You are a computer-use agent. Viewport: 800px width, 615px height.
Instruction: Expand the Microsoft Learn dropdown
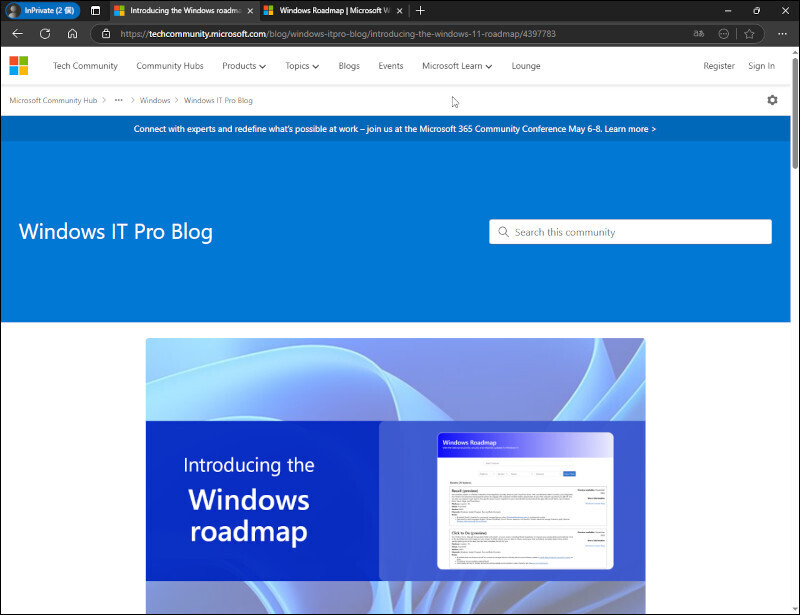coord(457,66)
